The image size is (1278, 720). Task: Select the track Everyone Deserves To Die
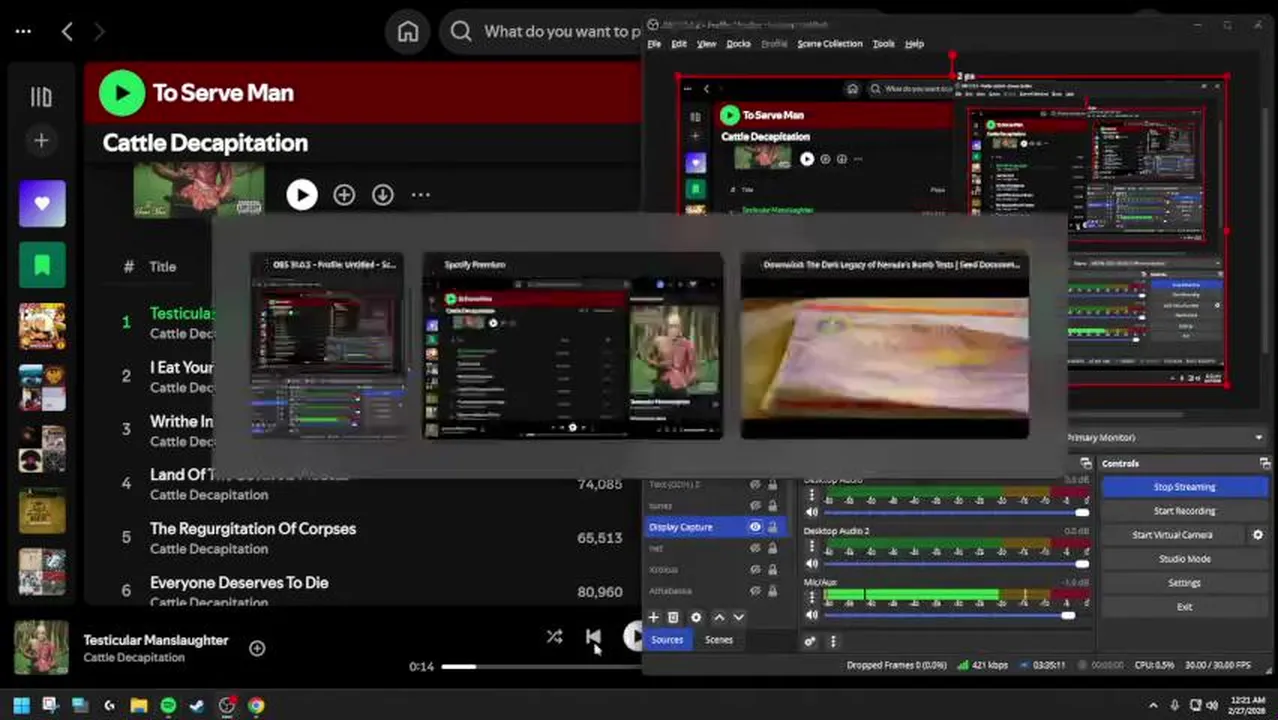point(239,582)
